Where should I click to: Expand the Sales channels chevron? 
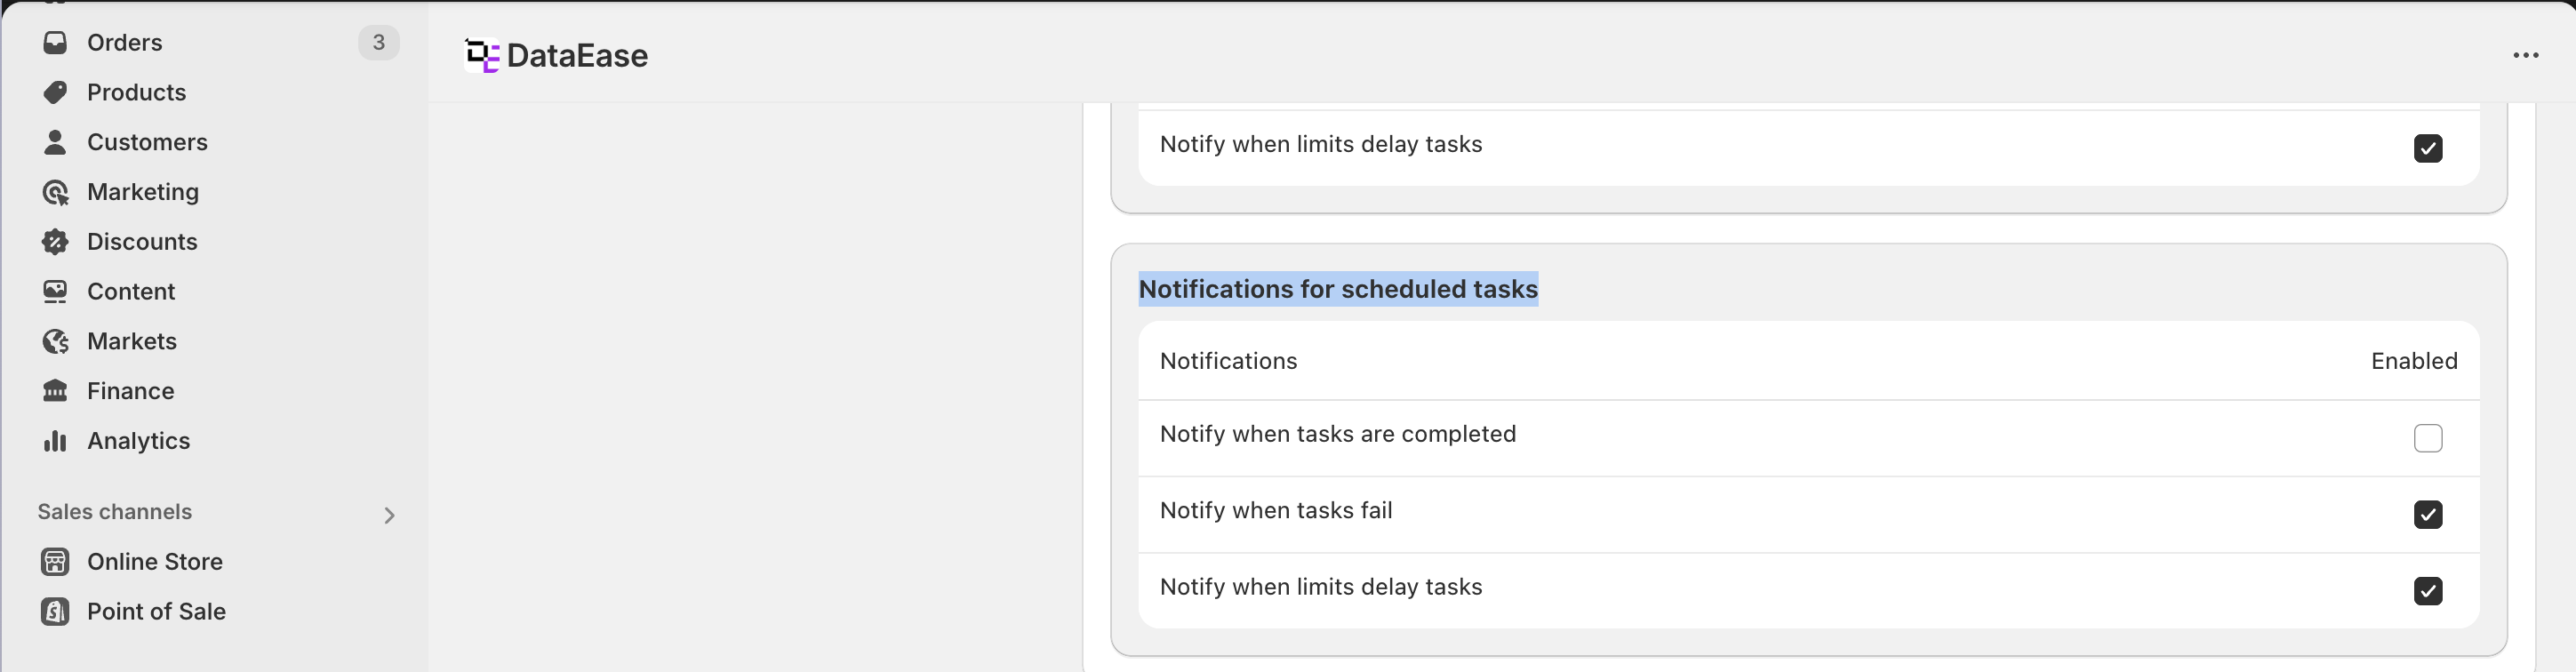tap(389, 515)
